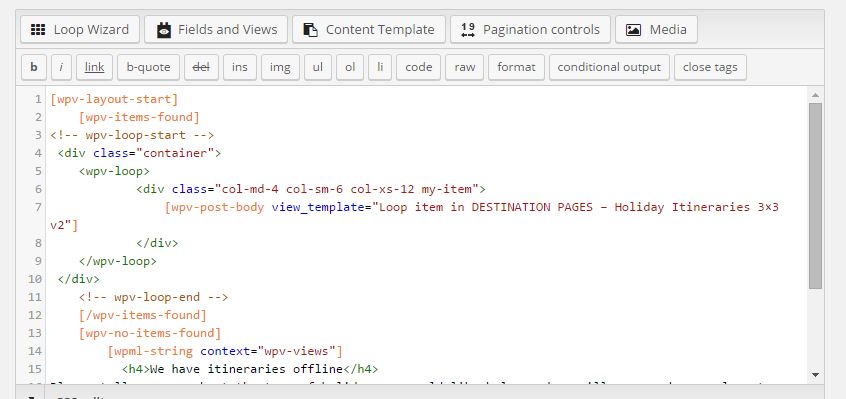
Task: Insert a del strikethrough tag
Action: (x=201, y=67)
